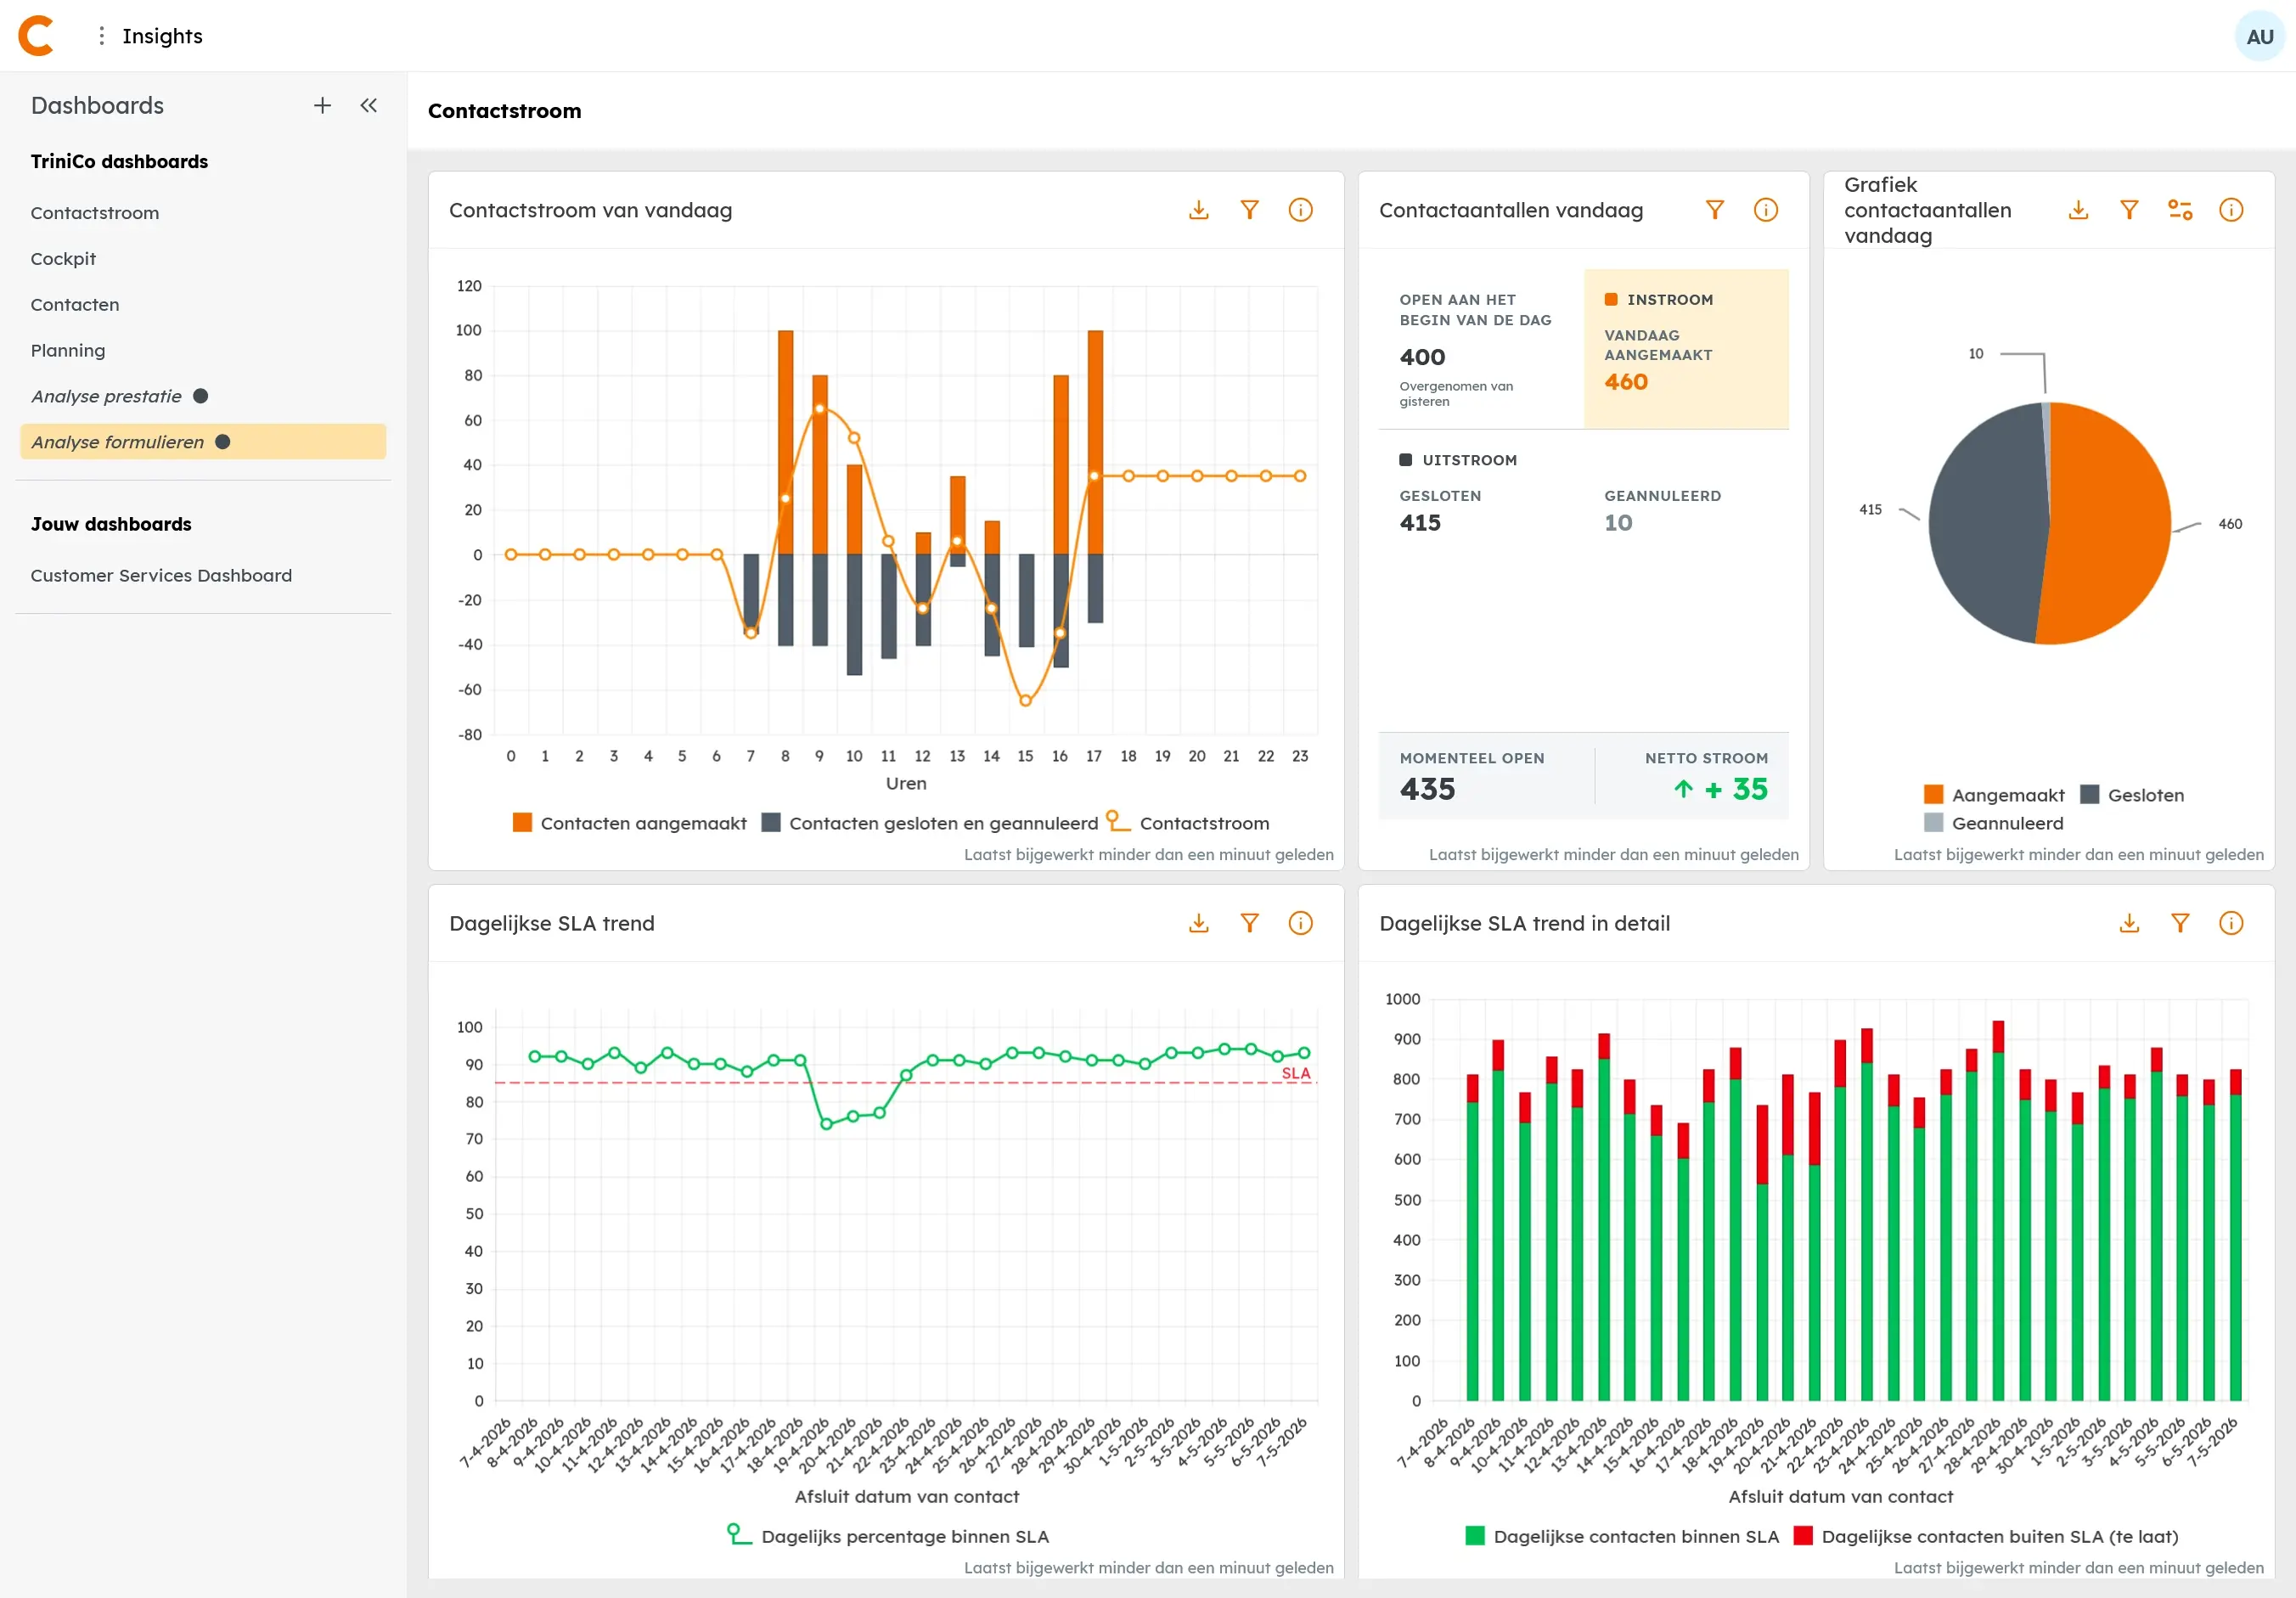Download the Dagelijkse SLA trend chart
Image resolution: width=2296 pixels, height=1598 pixels.
pyautogui.click(x=1198, y=923)
